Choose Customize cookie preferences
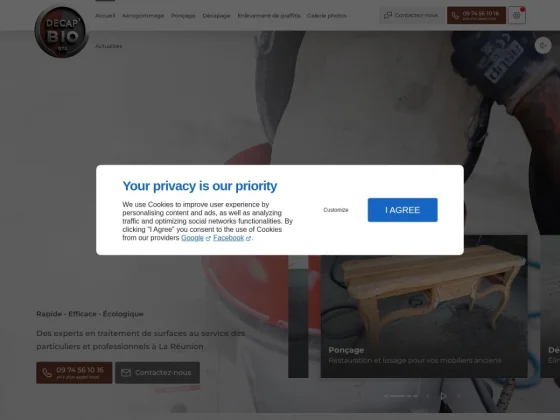 pos(336,210)
